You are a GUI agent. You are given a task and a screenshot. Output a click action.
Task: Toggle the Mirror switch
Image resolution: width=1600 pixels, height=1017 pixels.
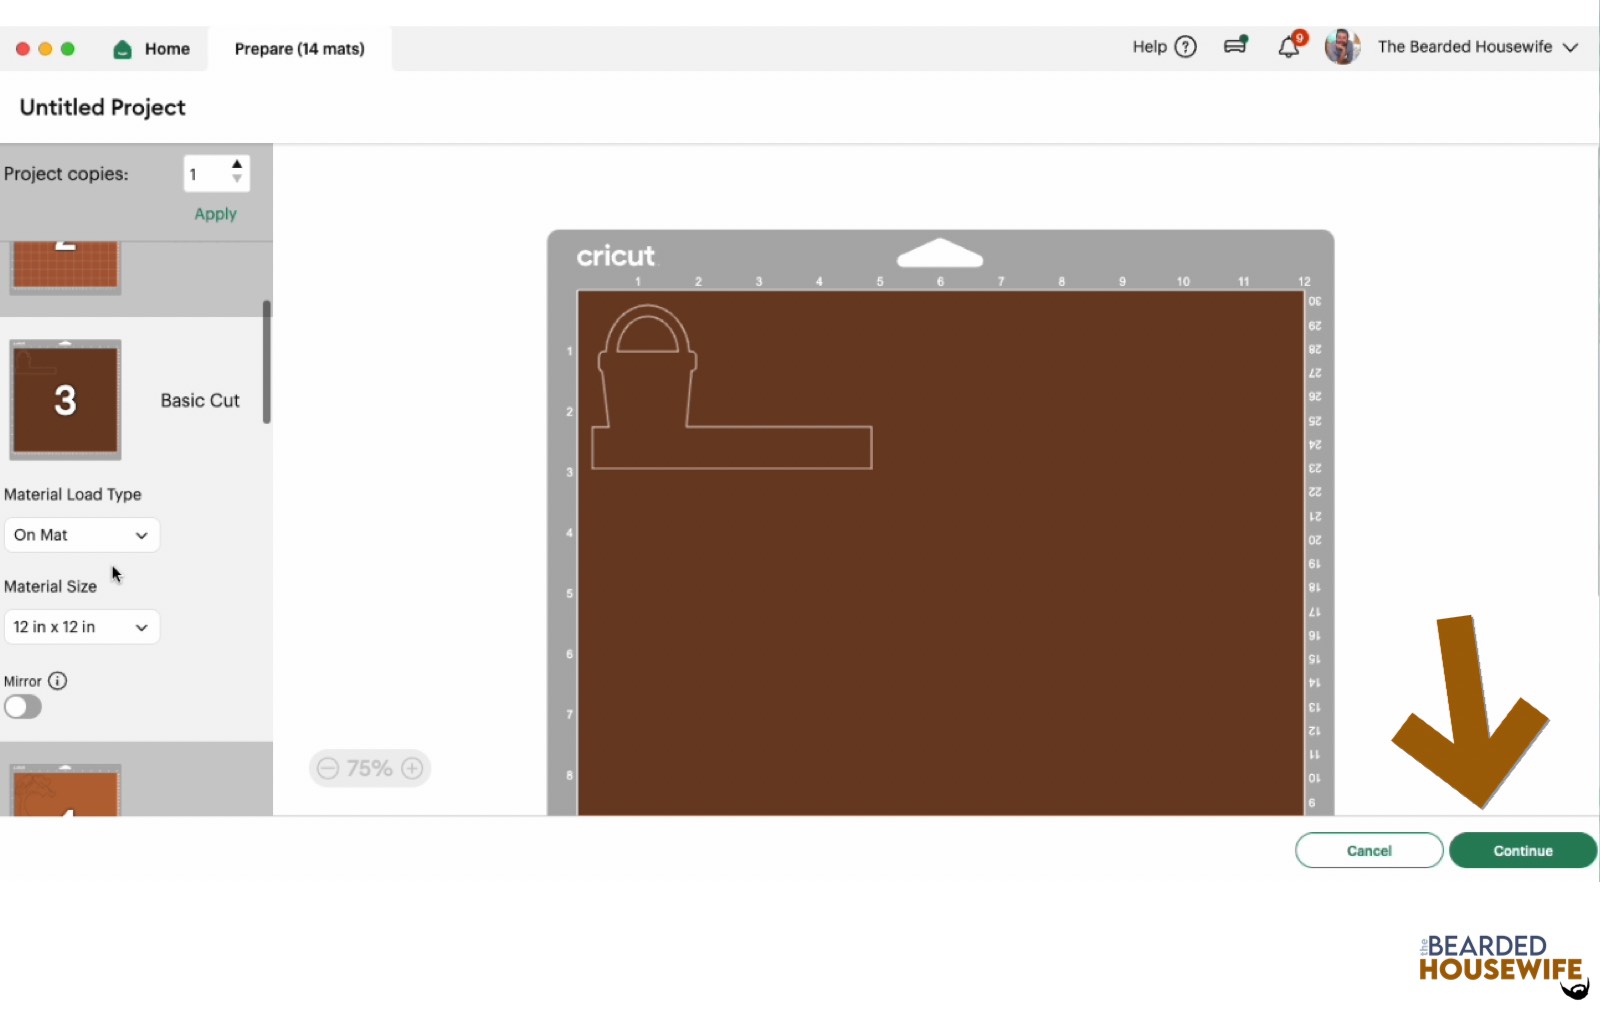click(x=23, y=707)
